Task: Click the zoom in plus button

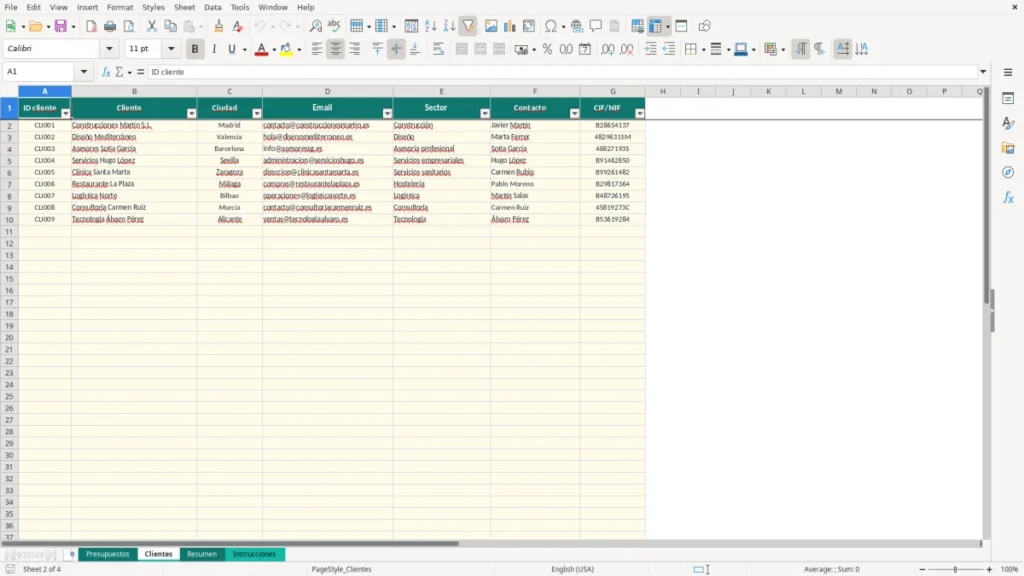Action: pyautogui.click(x=989, y=569)
